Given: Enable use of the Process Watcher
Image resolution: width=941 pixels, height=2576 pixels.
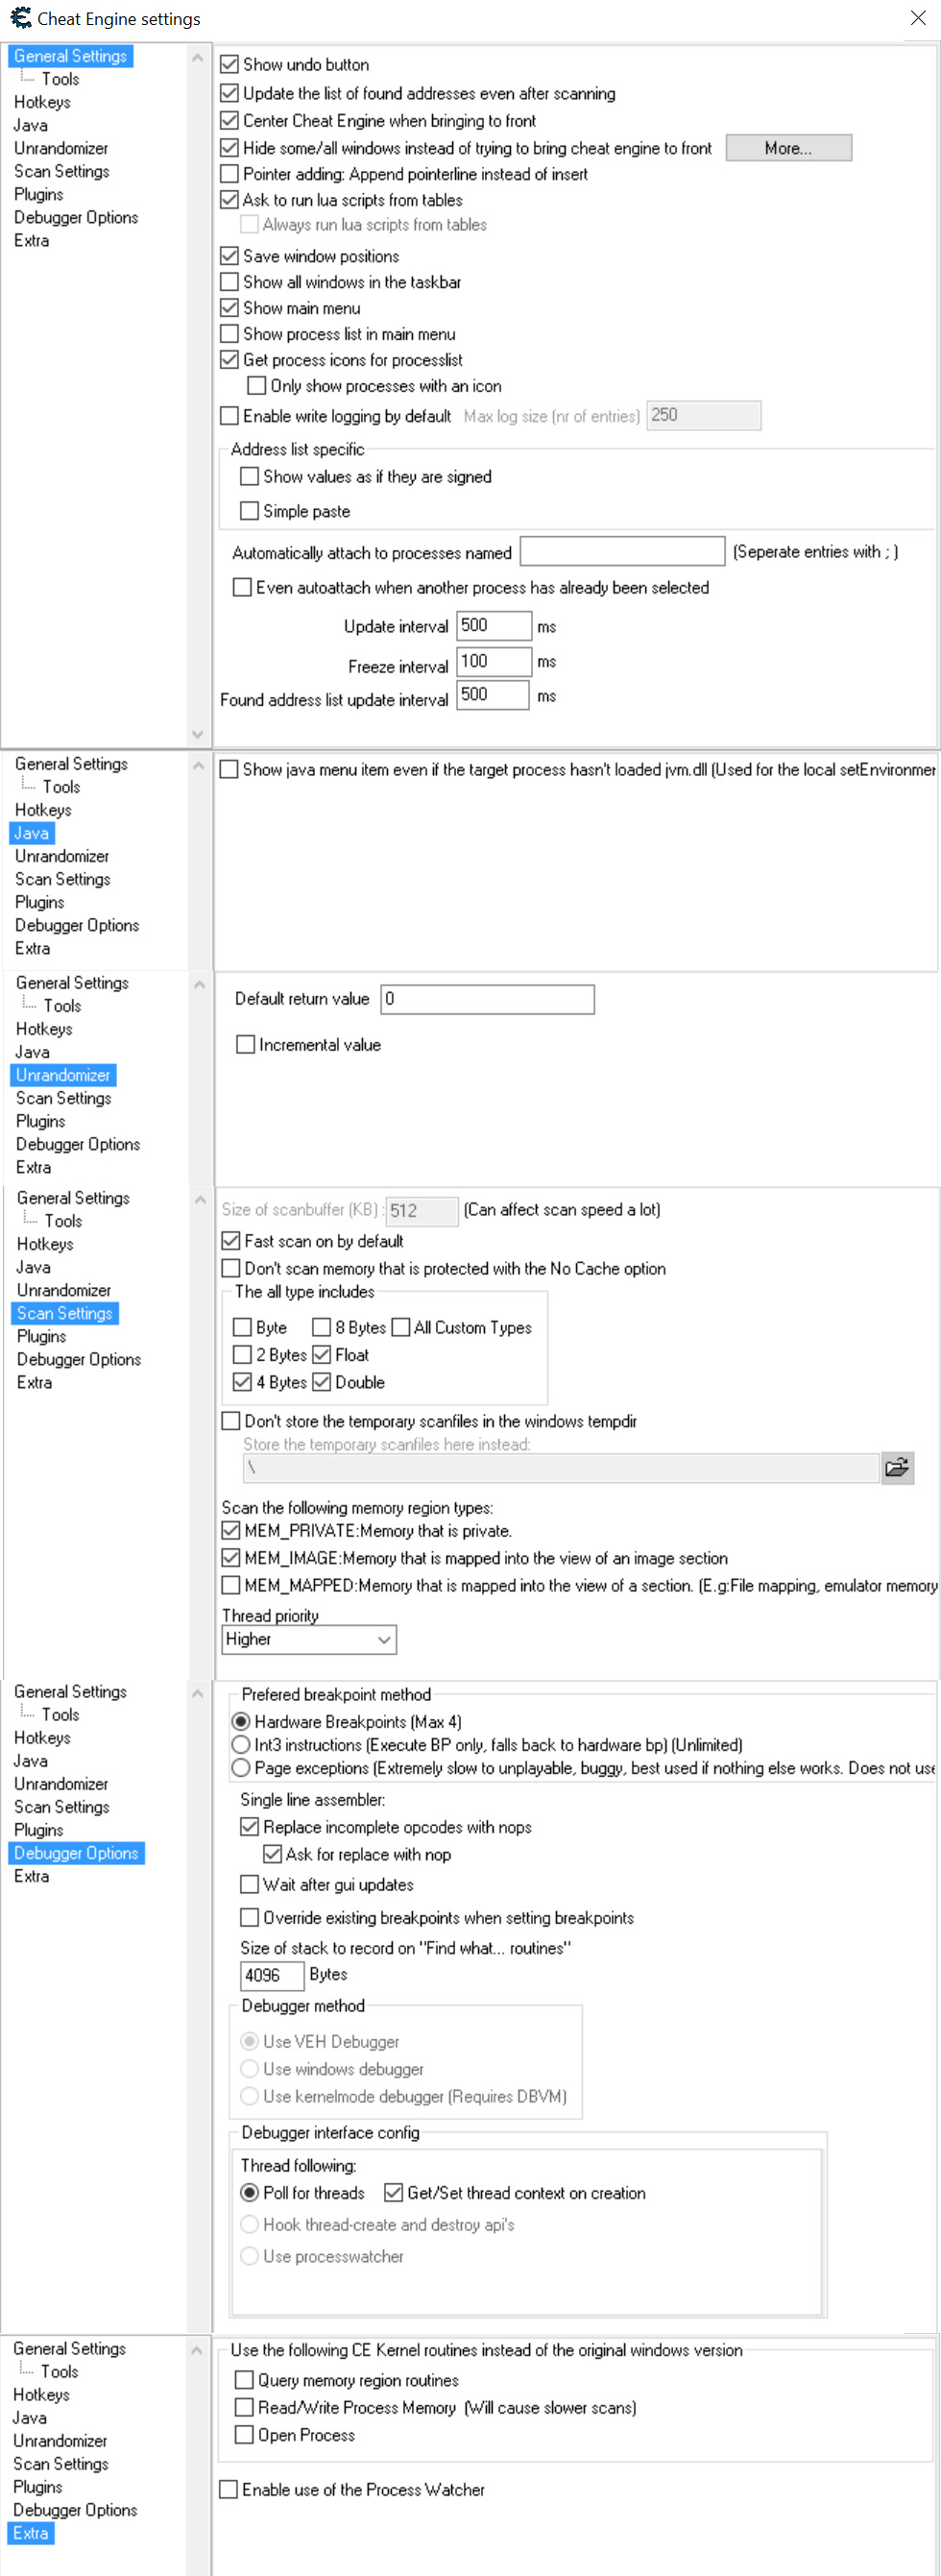Looking at the screenshot, I should coord(229,2489).
